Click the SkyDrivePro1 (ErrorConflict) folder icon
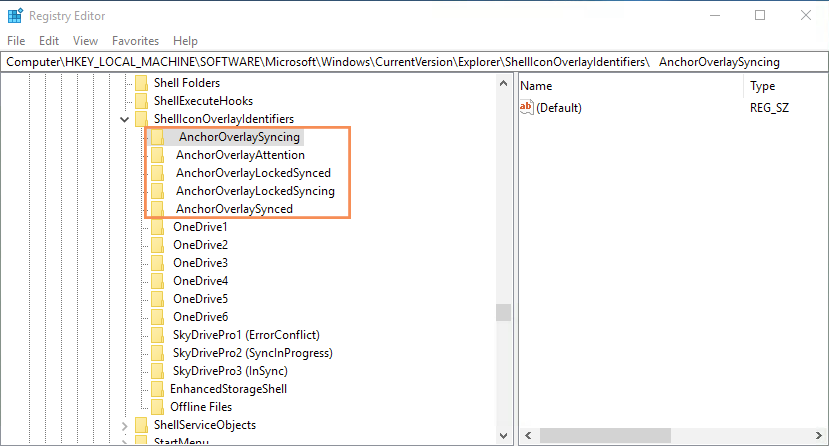 point(157,334)
